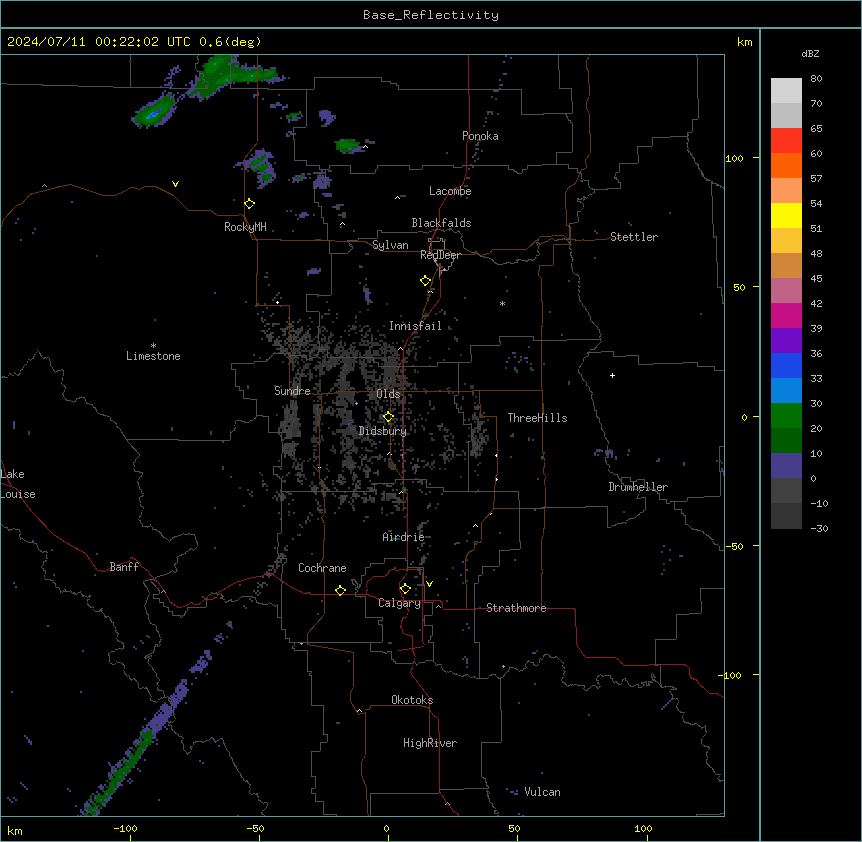Click the Airdrie city label
862x842 pixels.
403,537
